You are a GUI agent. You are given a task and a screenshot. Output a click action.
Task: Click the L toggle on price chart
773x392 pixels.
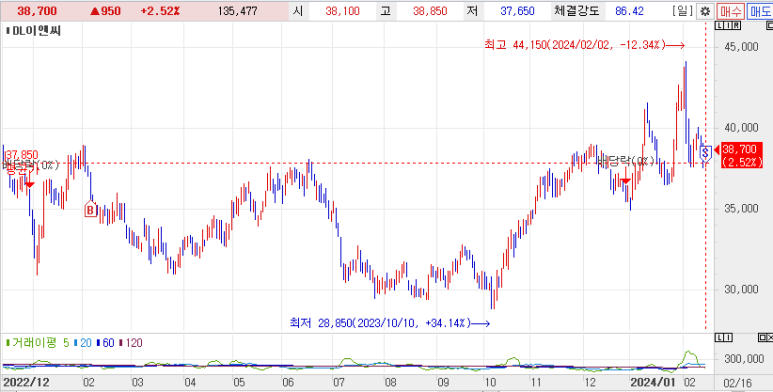click(x=720, y=26)
